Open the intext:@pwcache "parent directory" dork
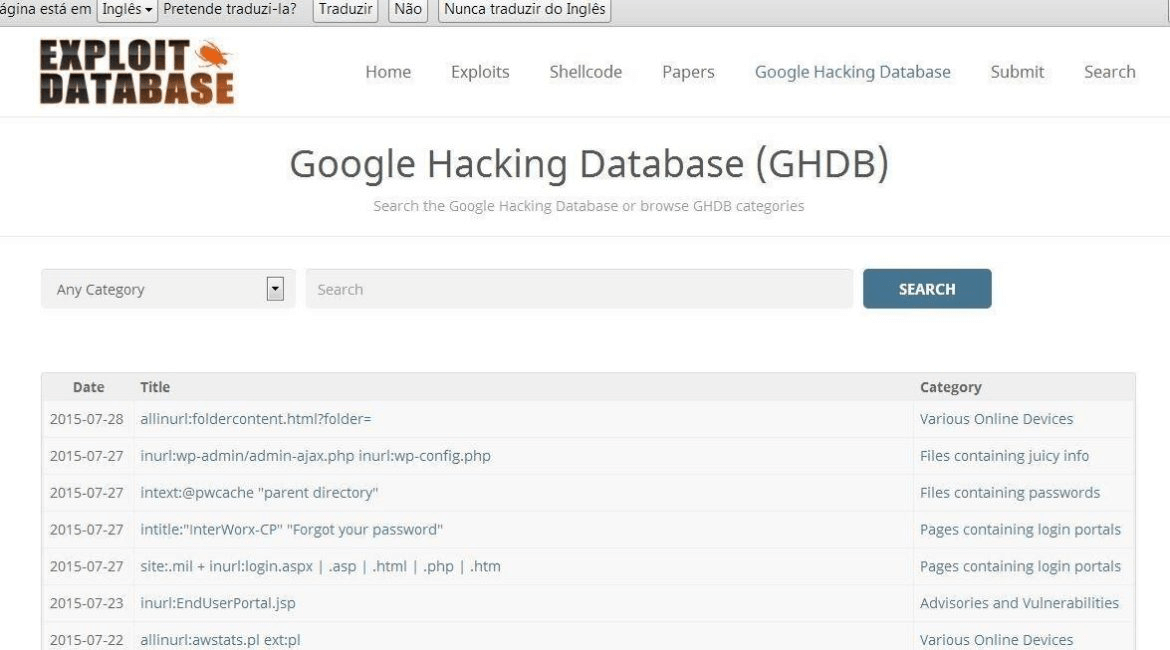Image resolution: width=1170 pixels, height=650 pixels. tap(258, 492)
